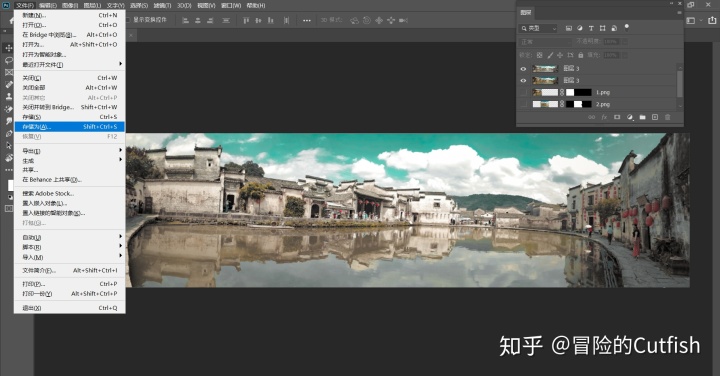The image size is (720, 376).
Task: Select the 2.png layer mask thumbnail
Action: (579, 104)
